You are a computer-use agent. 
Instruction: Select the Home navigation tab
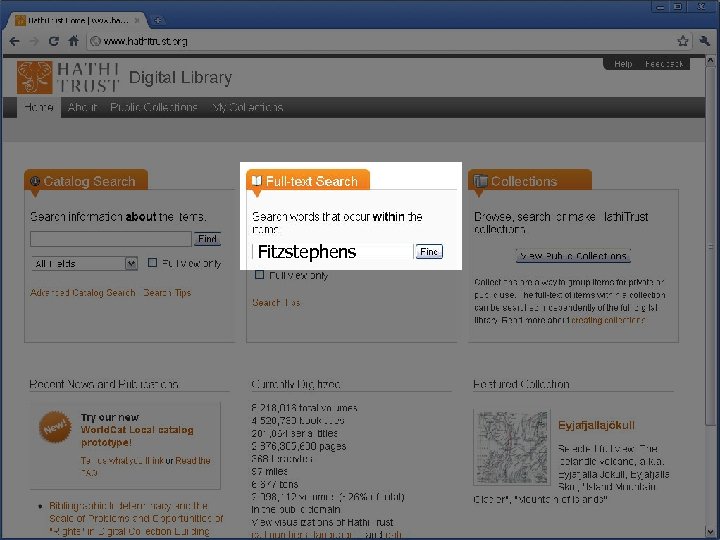pyautogui.click(x=39, y=107)
